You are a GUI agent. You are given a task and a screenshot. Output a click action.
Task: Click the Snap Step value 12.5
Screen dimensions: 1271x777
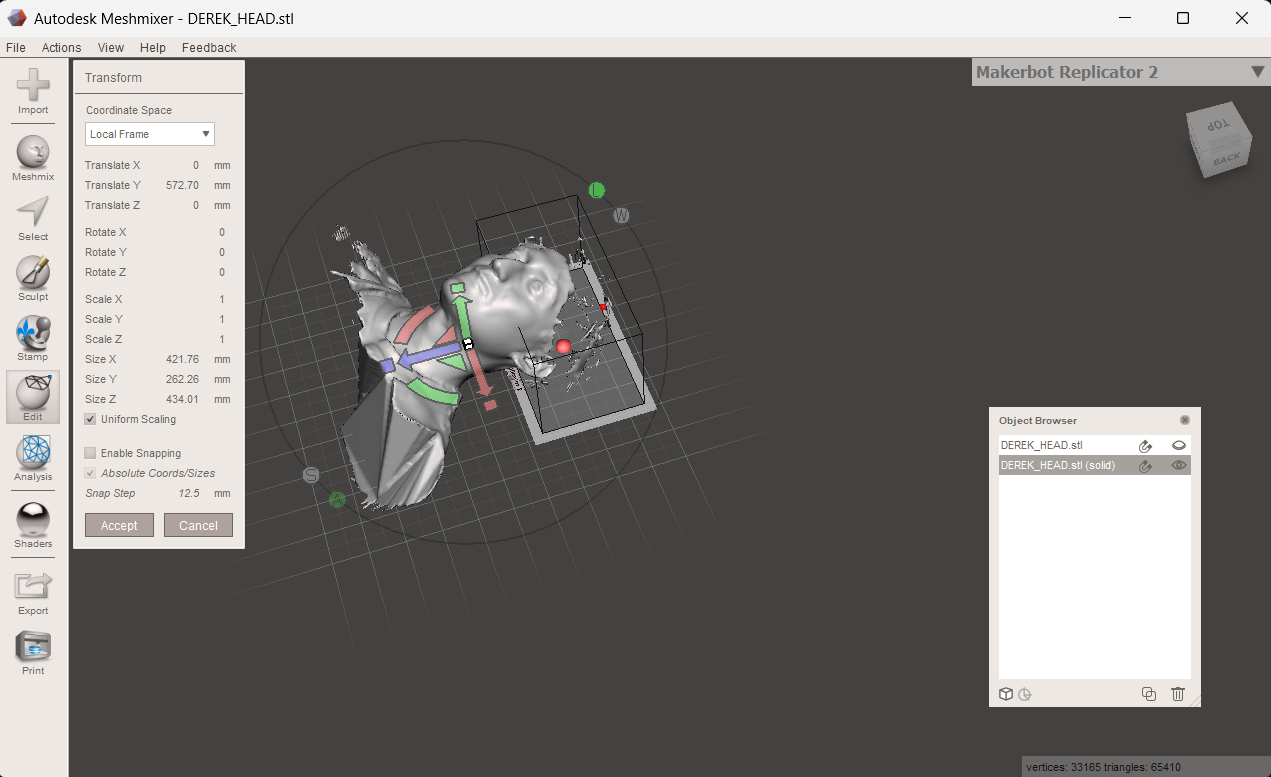pyautogui.click(x=191, y=493)
